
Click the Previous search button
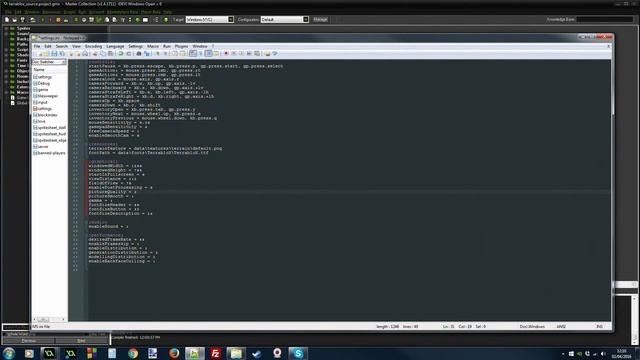coord(29,340)
